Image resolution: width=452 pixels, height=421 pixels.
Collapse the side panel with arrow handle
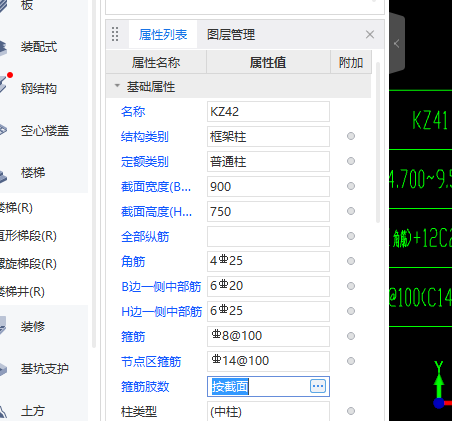(397, 44)
